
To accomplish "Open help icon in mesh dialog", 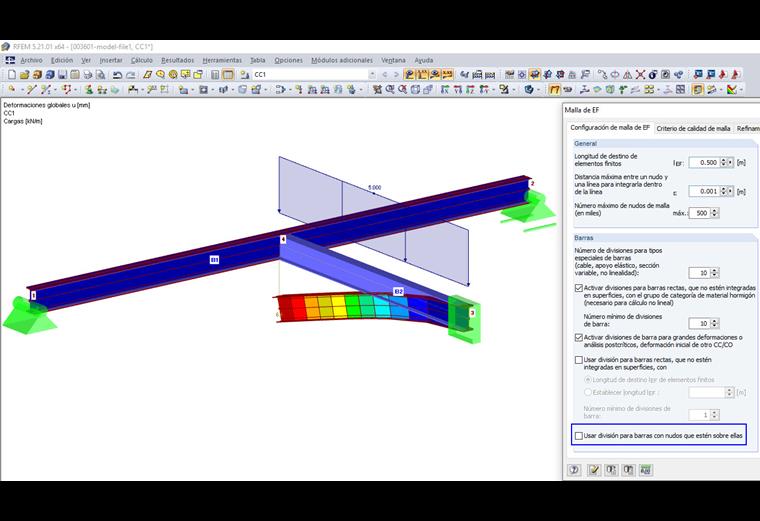I will click(574, 470).
